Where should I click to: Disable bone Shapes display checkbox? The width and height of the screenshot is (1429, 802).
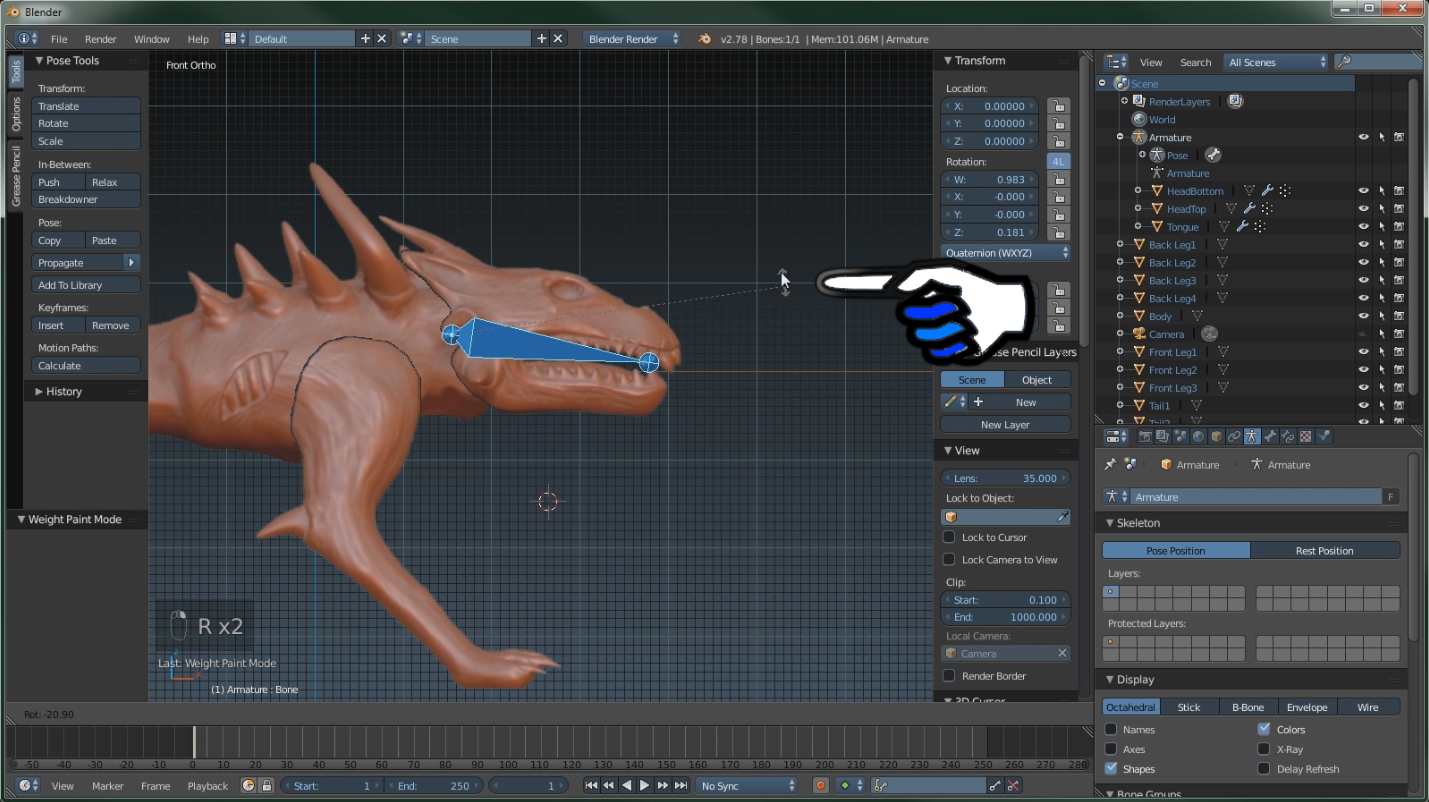pyautogui.click(x=1111, y=769)
